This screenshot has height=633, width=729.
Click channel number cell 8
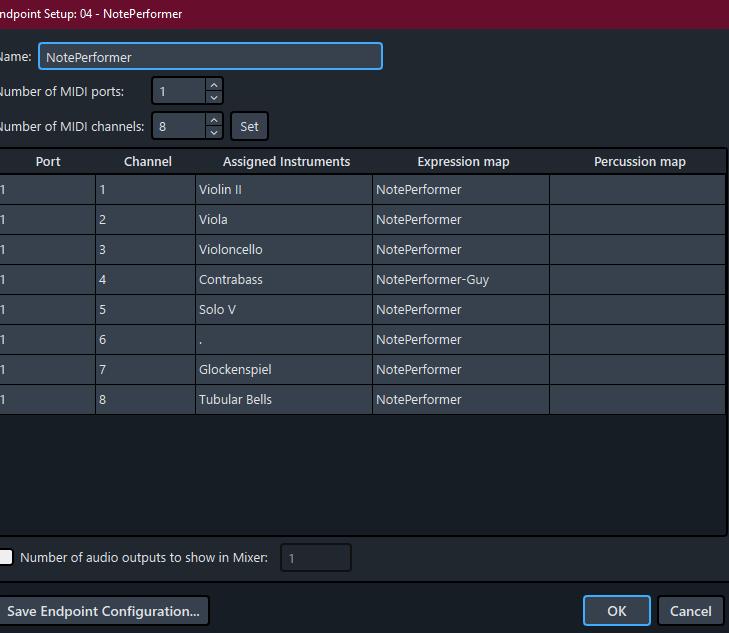pos(146,399)
